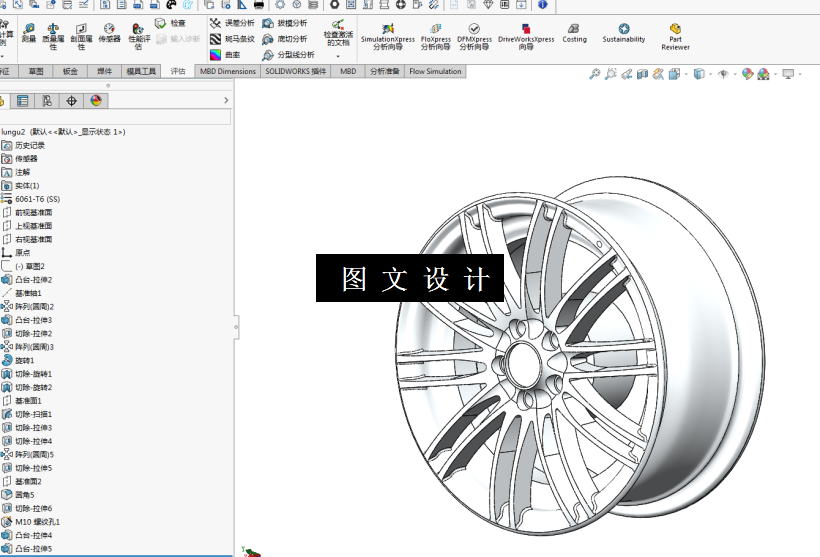
Task: Launch DFMXpress analysis wizard
Action: click(474, 36)
